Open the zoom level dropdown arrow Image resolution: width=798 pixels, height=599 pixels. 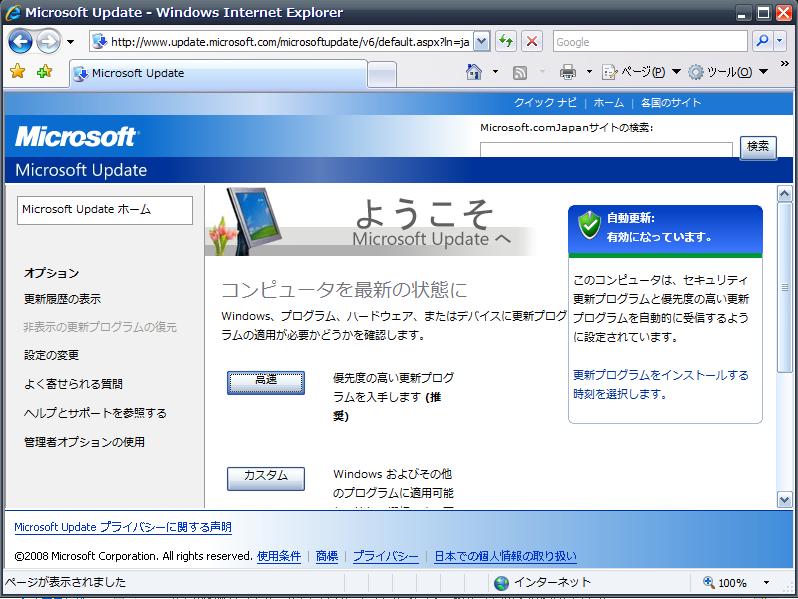766,583
